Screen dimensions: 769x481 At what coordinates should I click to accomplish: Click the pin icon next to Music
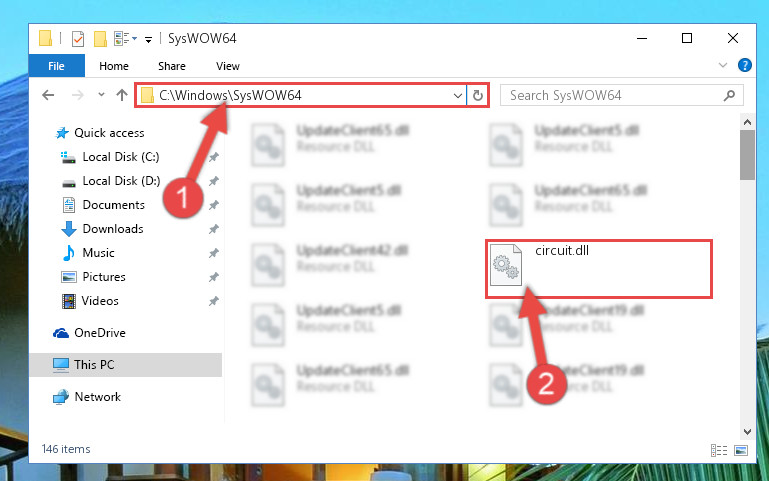point(213,253)
